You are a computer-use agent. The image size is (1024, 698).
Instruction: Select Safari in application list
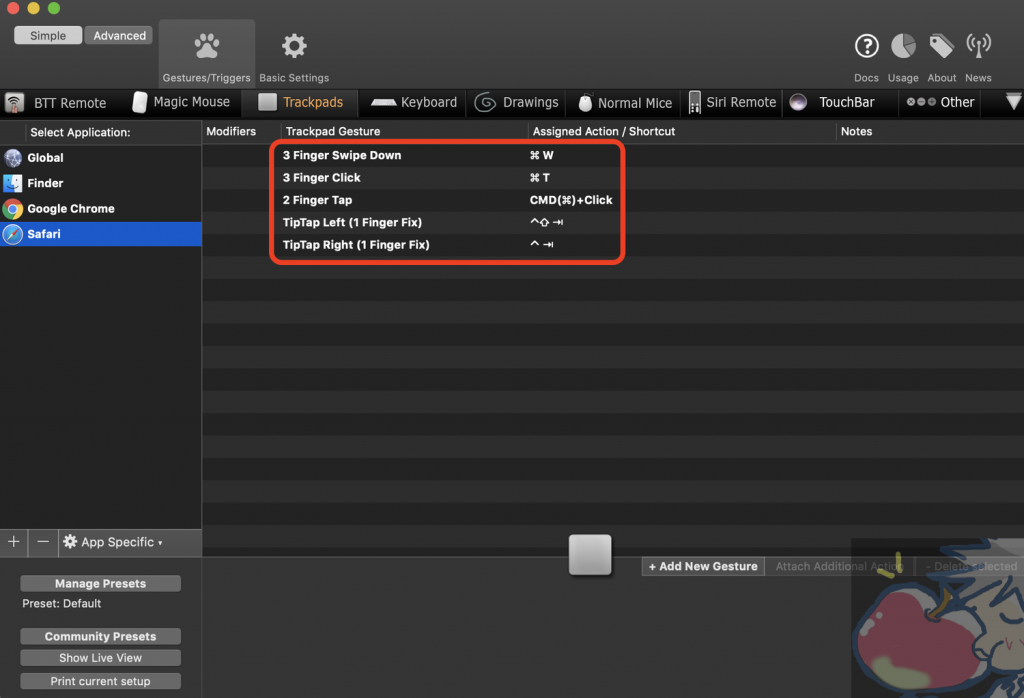point(101,234)
